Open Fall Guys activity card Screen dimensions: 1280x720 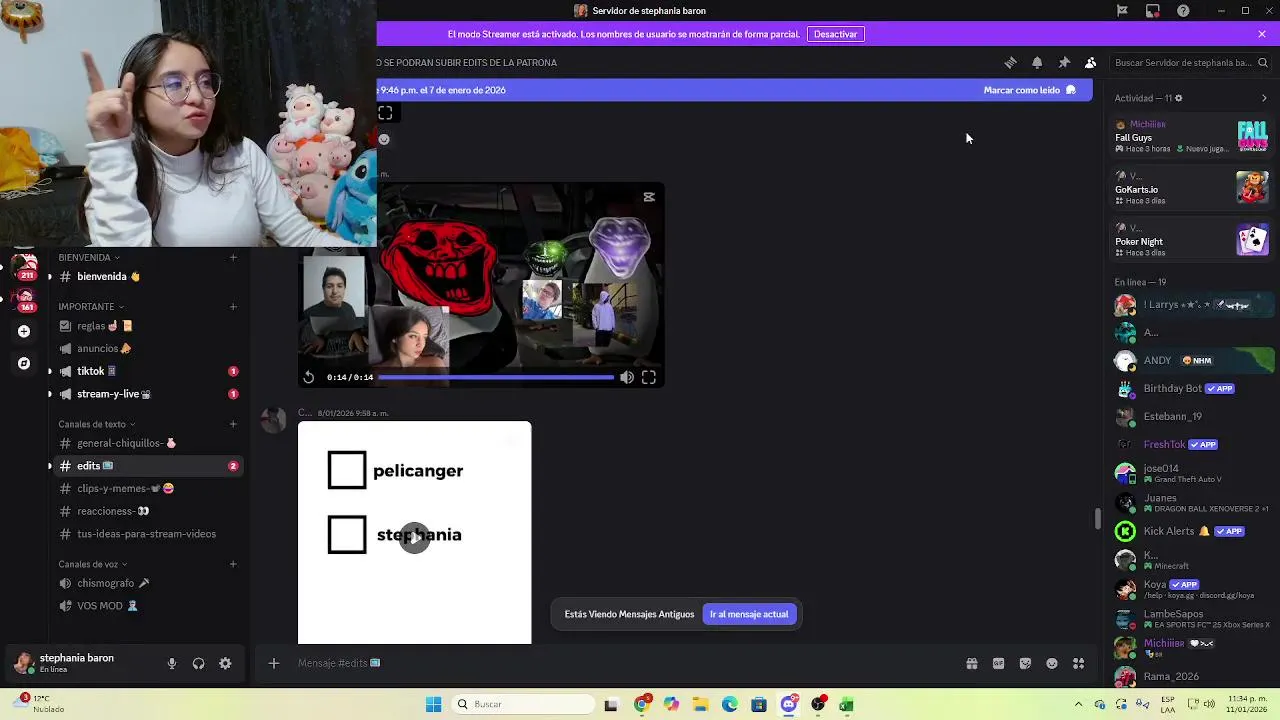[1192, 136]
